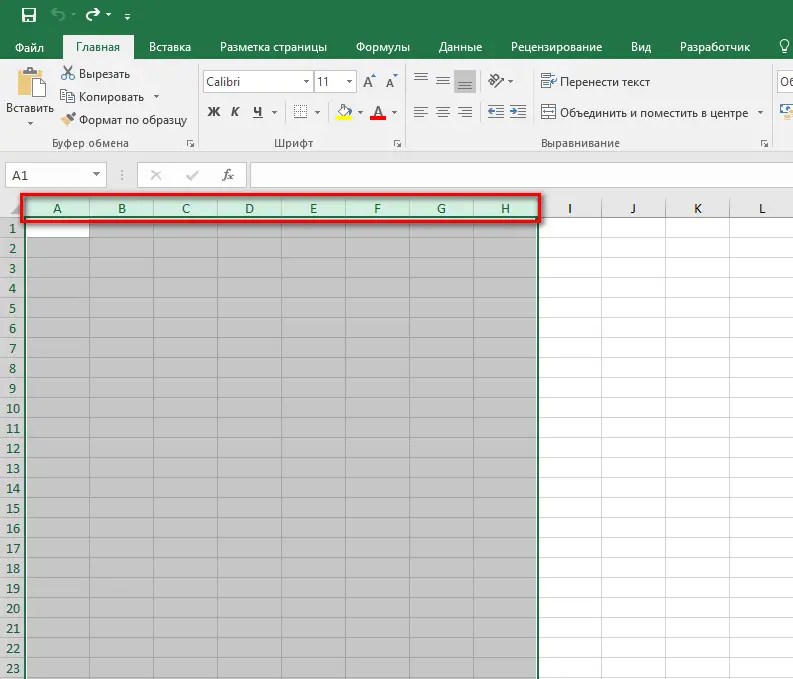
Task: Click the Save icon in quick access toolbar
Action: [29, 15]
